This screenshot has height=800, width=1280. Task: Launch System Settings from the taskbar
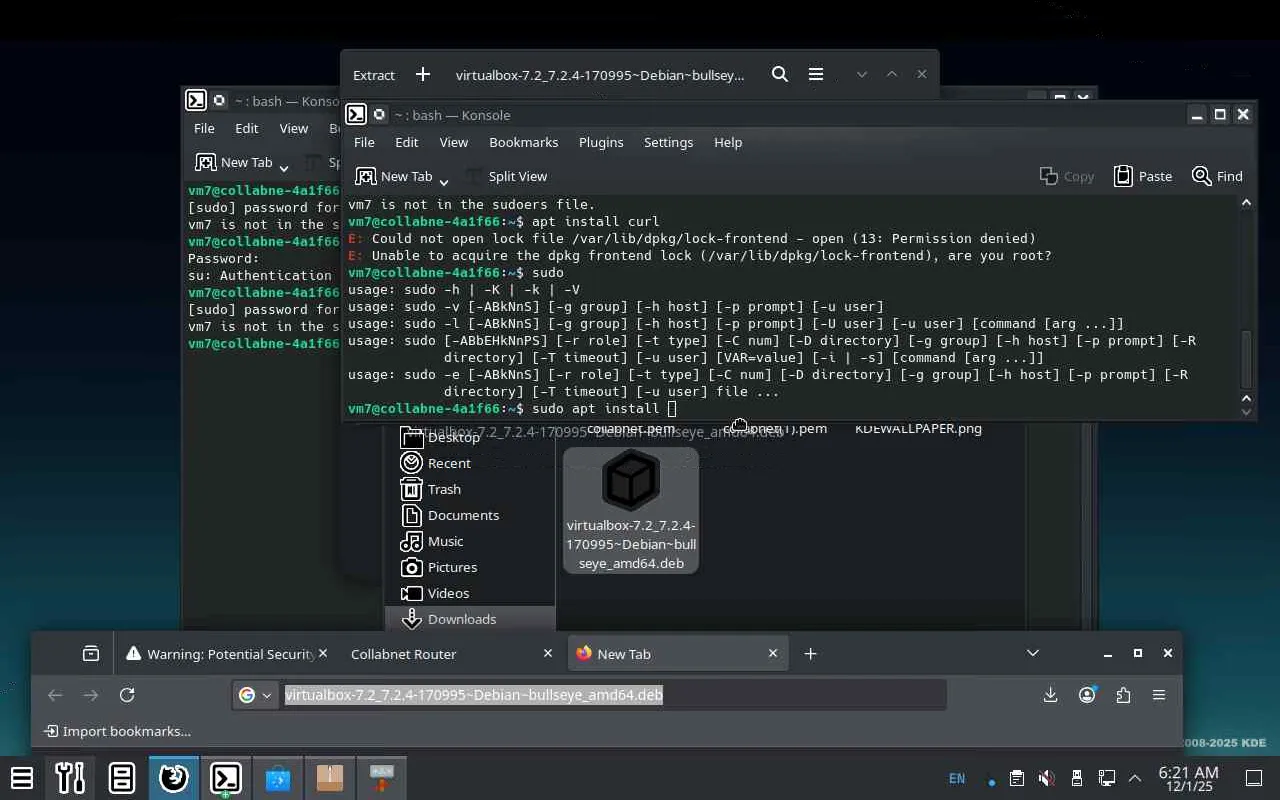pos(70,777)
